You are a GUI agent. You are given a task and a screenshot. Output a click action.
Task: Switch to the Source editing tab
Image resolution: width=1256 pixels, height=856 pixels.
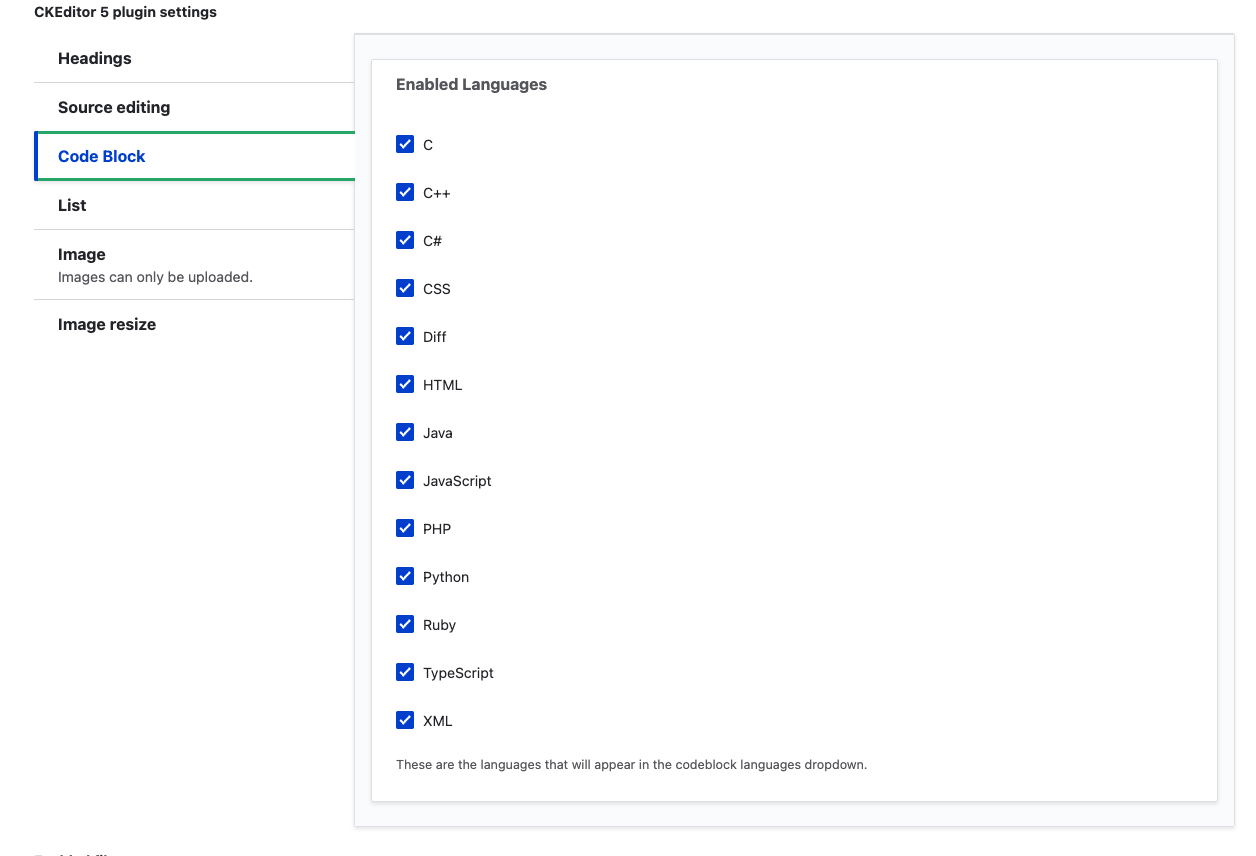click(114, 107)
